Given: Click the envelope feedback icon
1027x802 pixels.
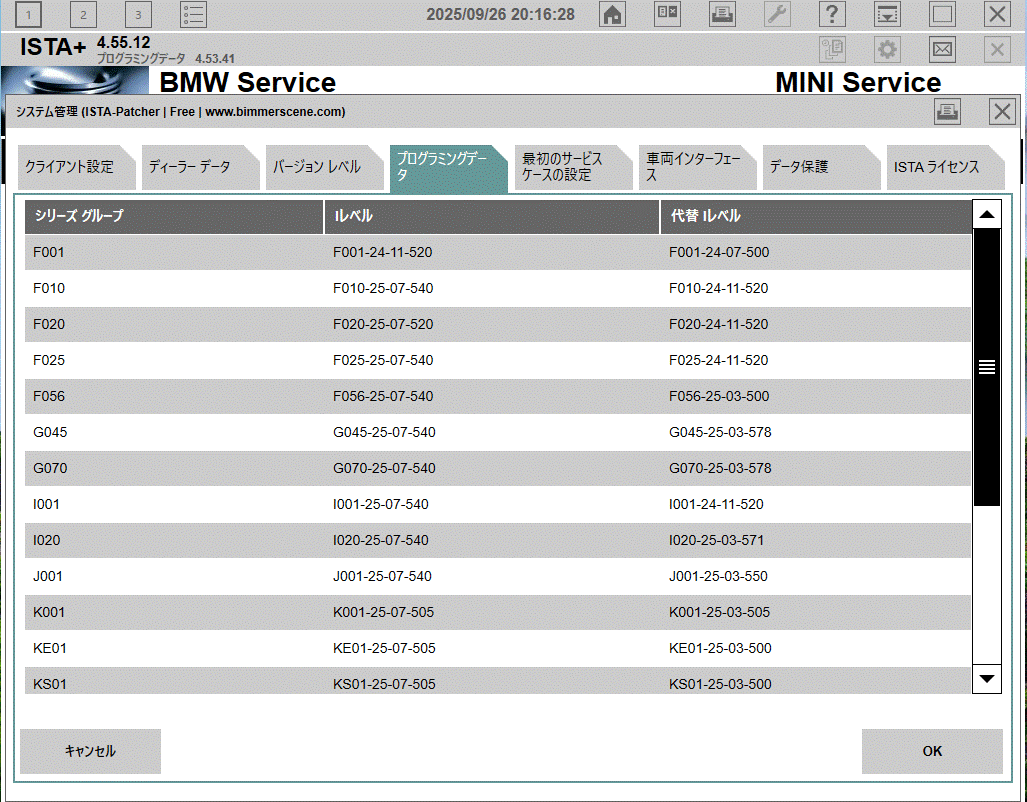Looking at the screenshot, I should [x=942, y=49].
